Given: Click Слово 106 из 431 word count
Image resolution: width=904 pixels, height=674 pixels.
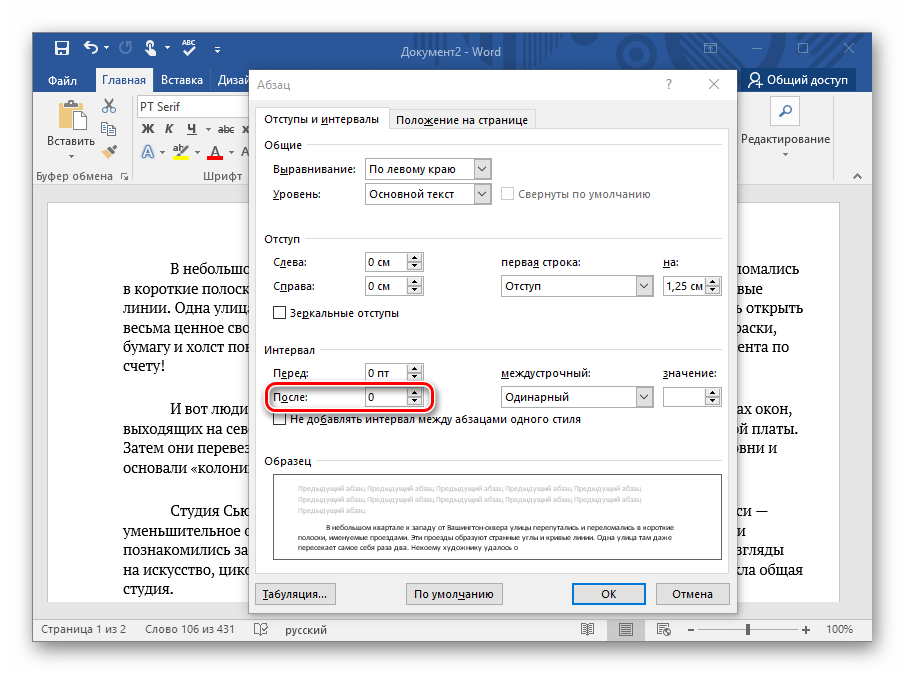Looking at the screenshot, I should click(190, 629).
